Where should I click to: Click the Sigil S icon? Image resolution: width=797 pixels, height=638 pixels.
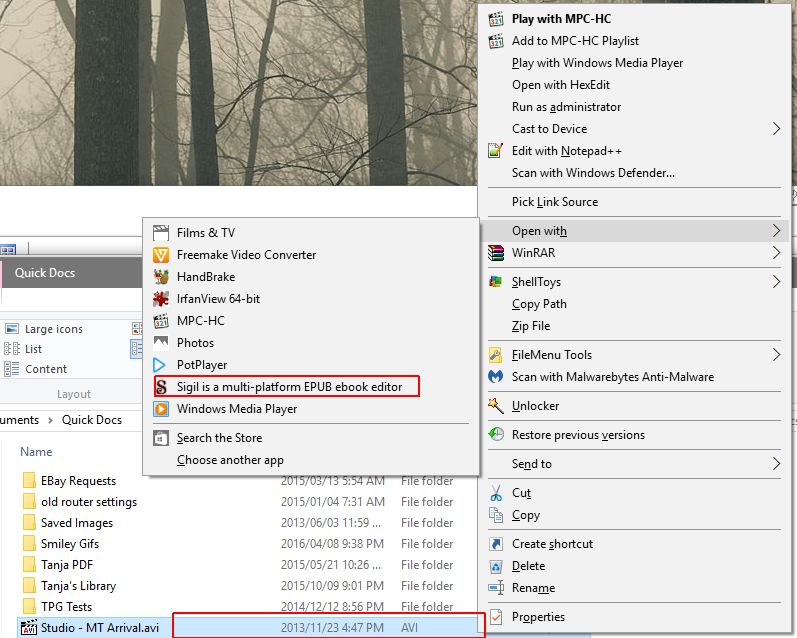coord(161,386)
